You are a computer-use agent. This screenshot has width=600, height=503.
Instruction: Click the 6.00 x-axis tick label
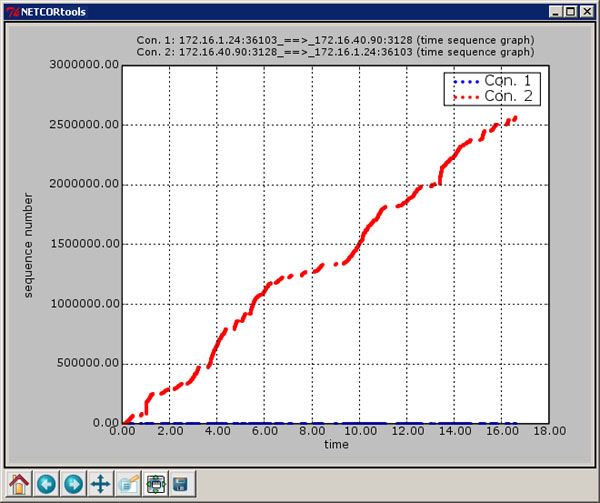point(265,431)
